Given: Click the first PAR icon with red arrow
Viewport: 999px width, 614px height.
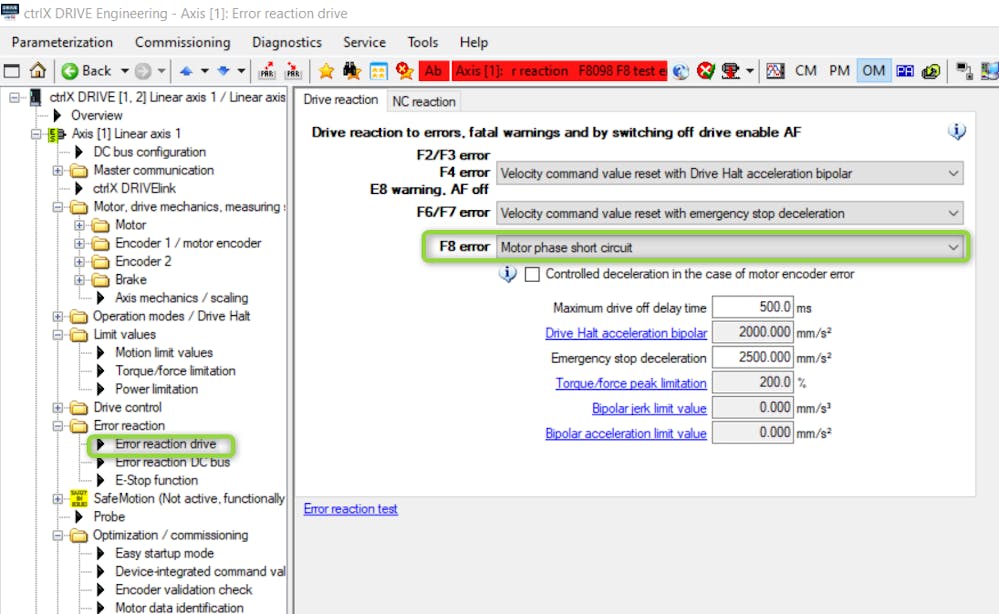Looking at the screenshot, I should pos(267,71).
